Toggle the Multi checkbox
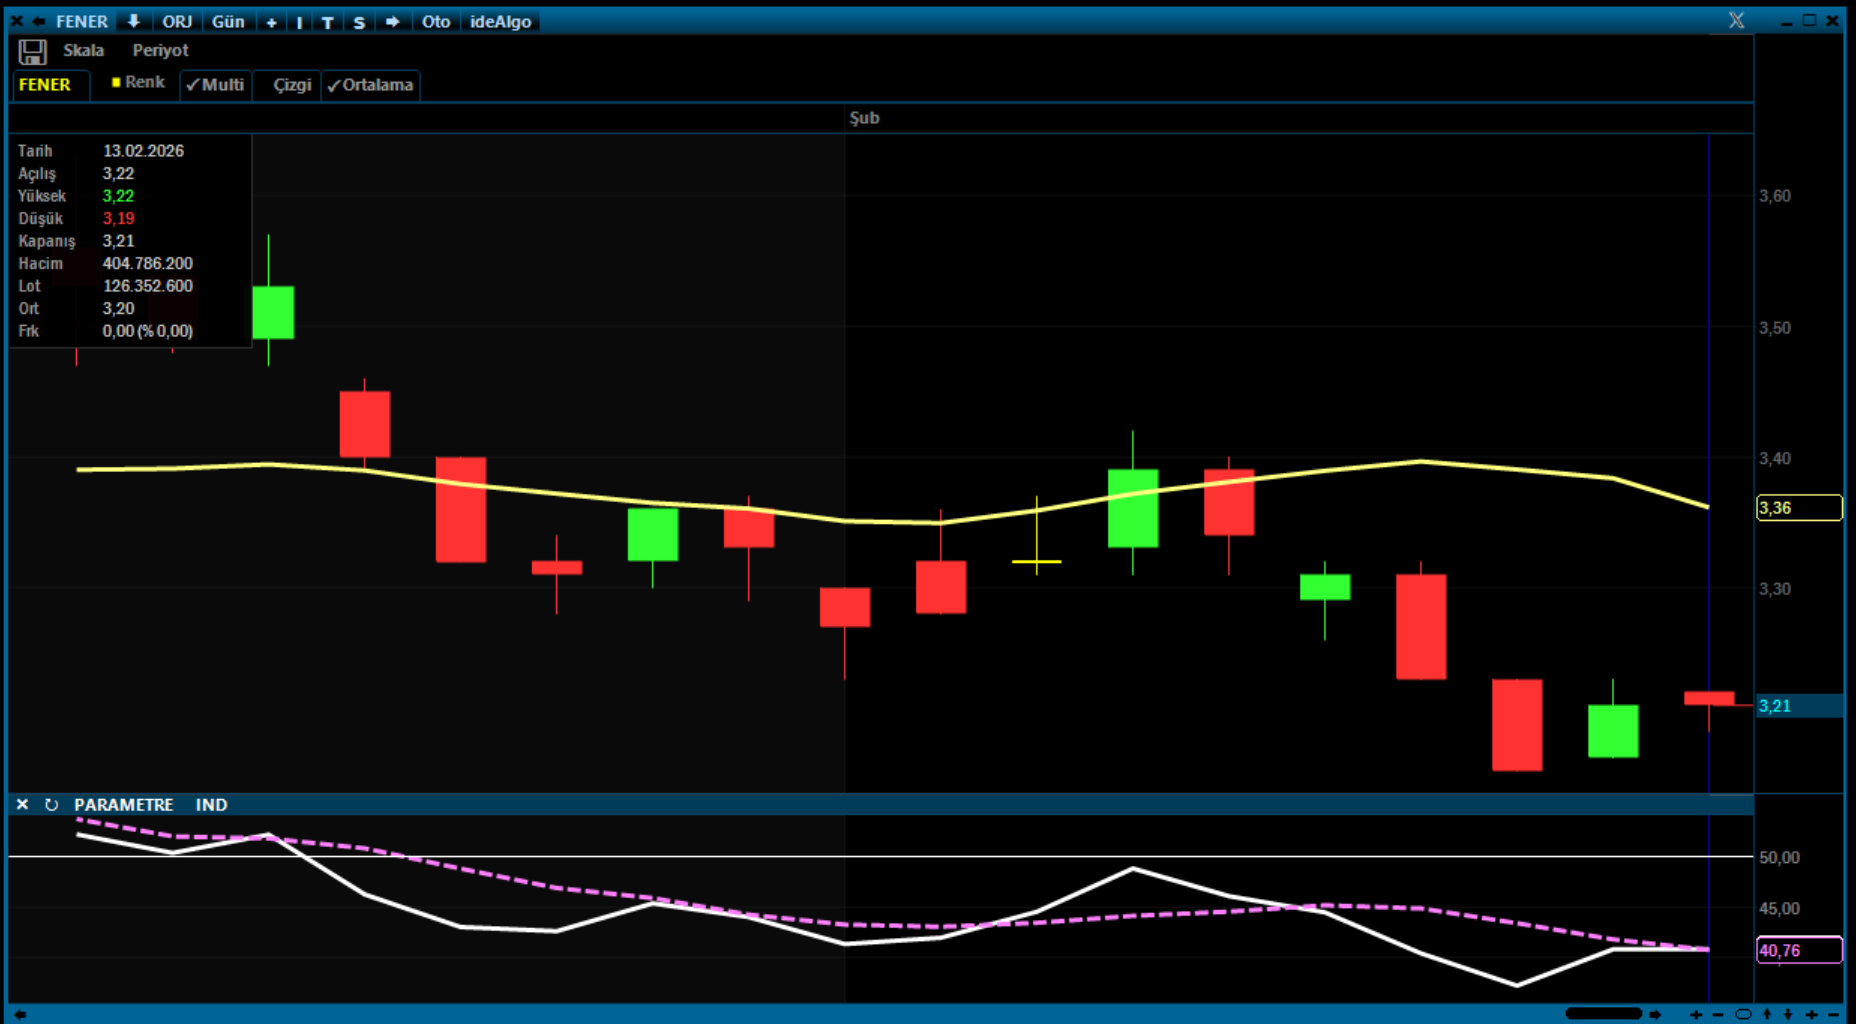The height and width of the screenshot is (1024, 1856). (x=215, y=85)
